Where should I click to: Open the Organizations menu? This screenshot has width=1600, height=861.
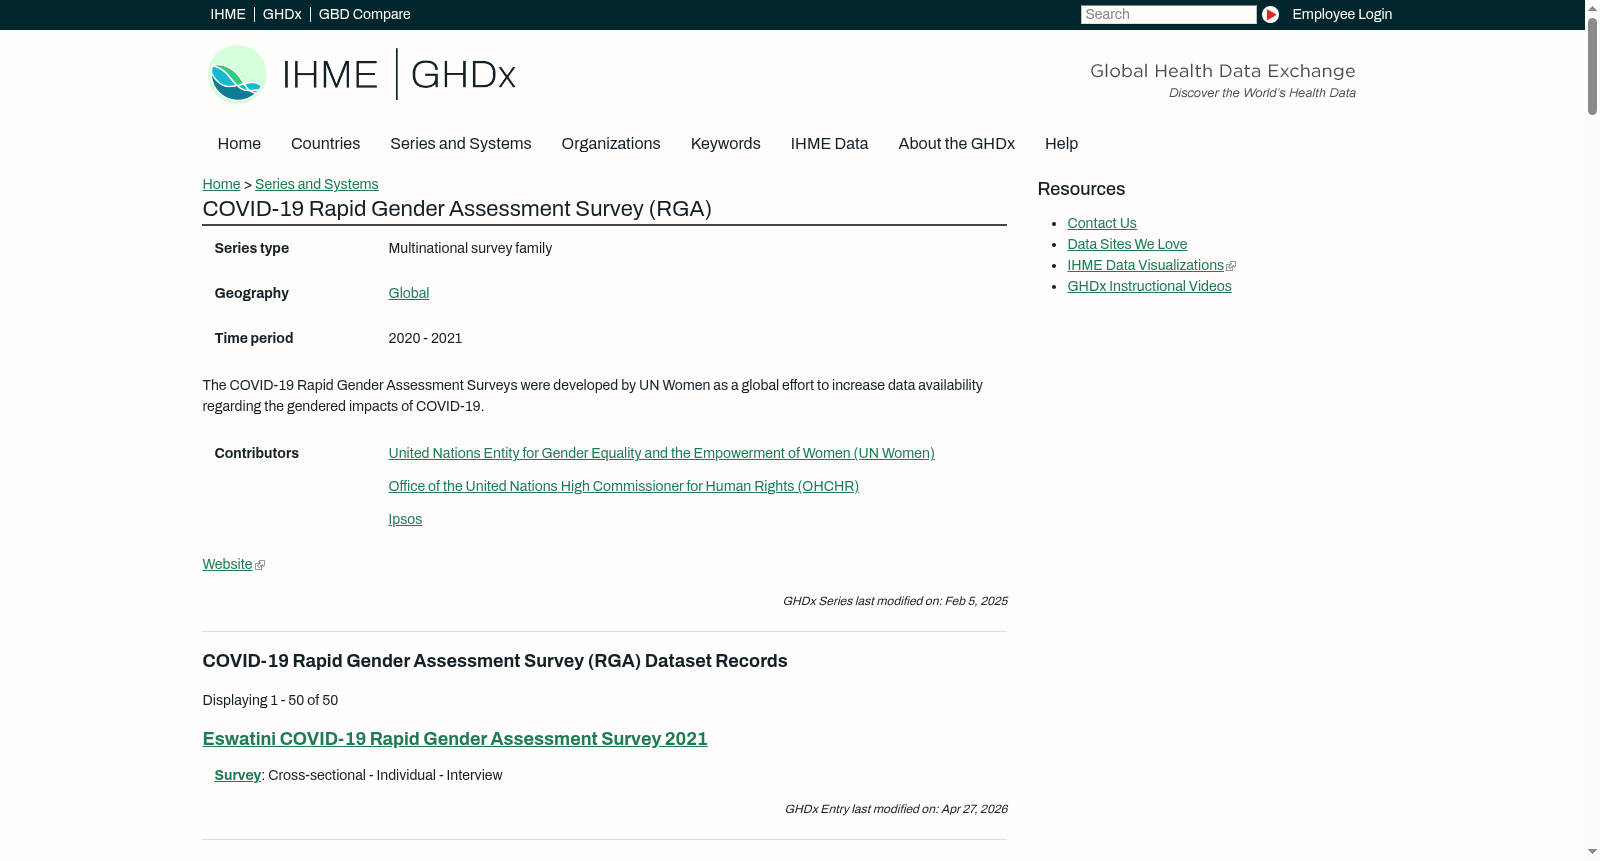coord(611,144)
